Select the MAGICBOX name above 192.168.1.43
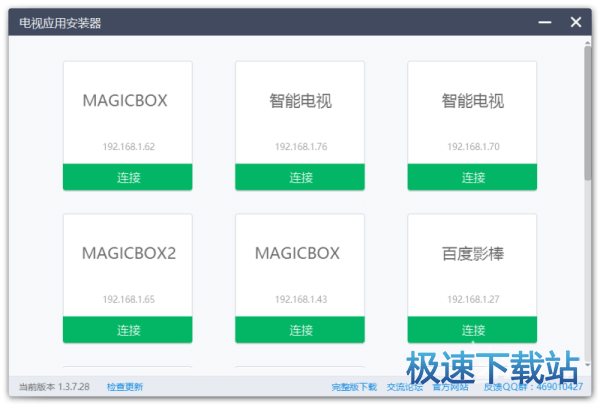Screen dimensions: 600x405 point(297,253)
